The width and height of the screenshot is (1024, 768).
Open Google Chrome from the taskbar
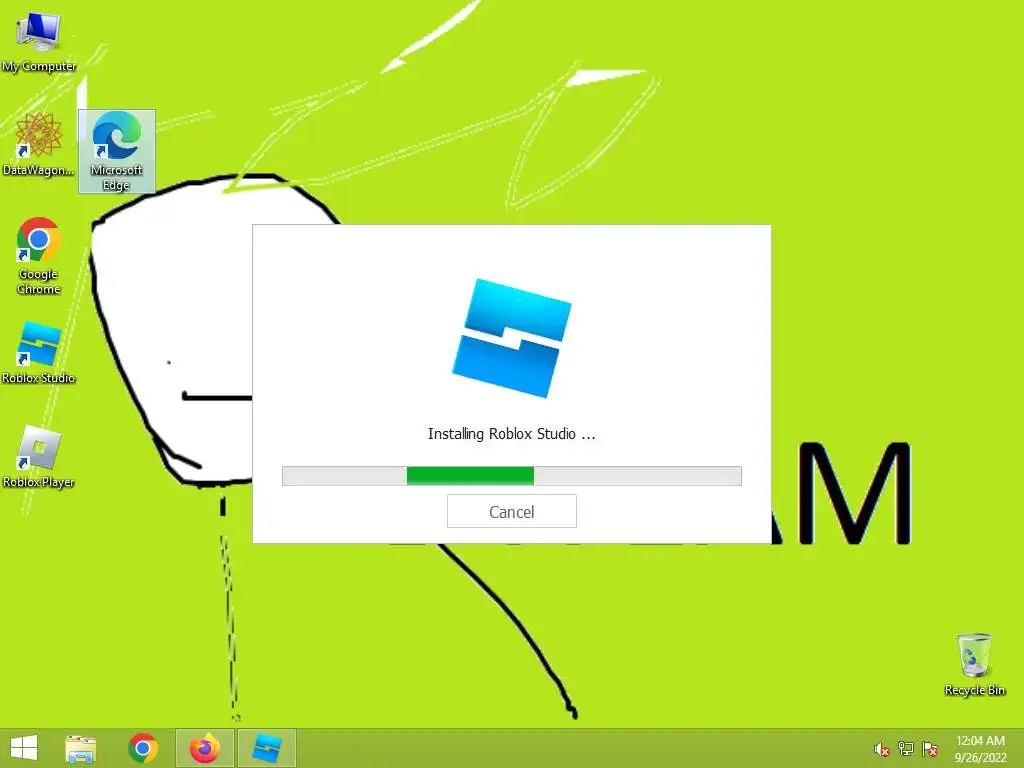pos(143,748)
